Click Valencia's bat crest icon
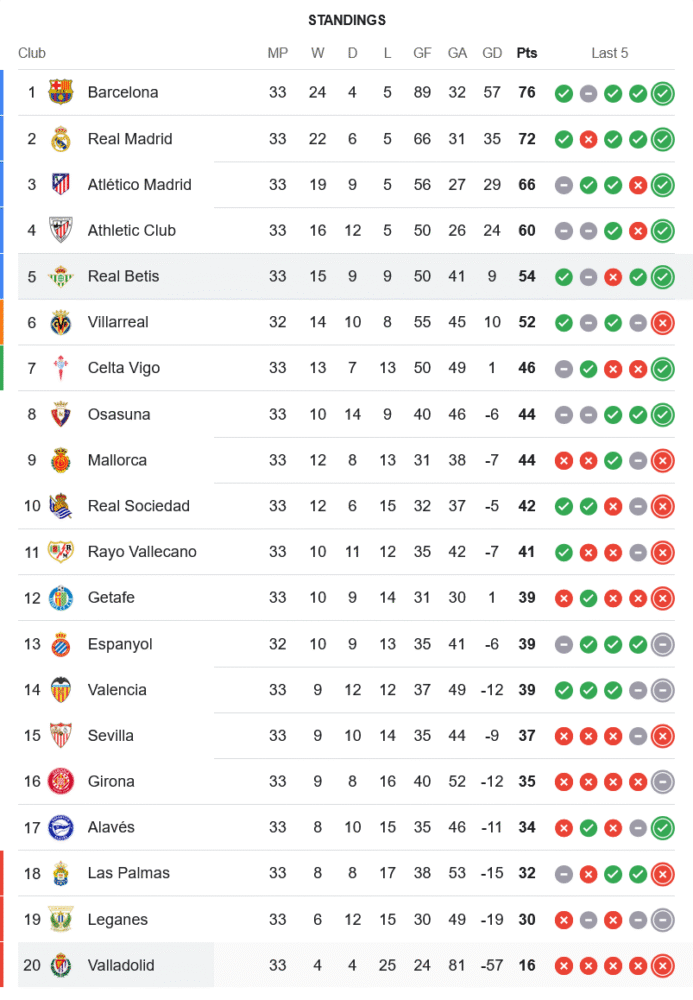Viewport: 693px width, 1000px height. tap(61, 690)
